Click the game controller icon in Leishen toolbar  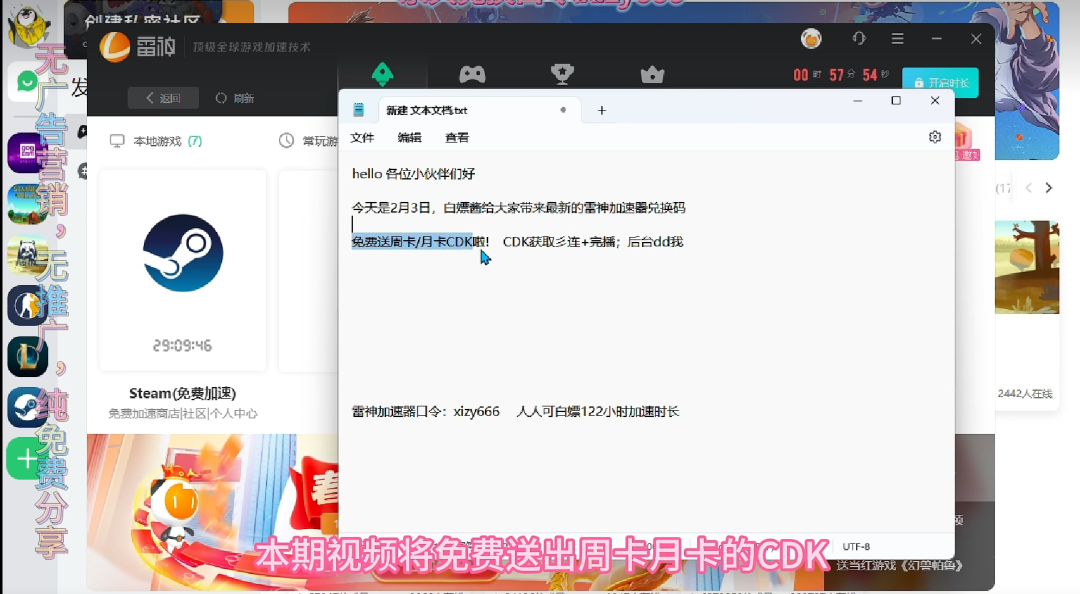click(472, 74)
